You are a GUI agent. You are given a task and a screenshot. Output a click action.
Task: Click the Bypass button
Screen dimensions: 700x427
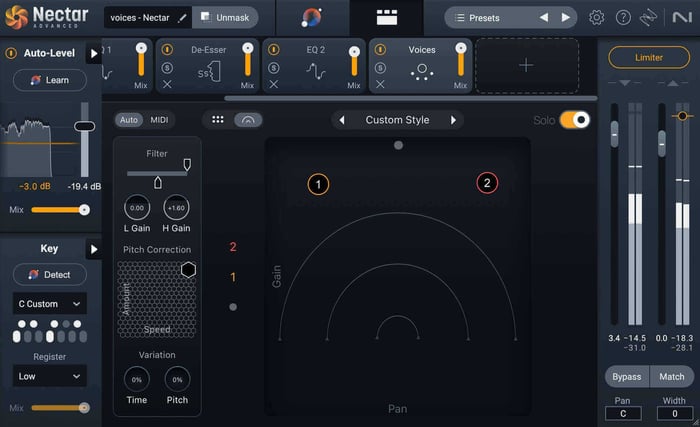(x=627, y=377)
